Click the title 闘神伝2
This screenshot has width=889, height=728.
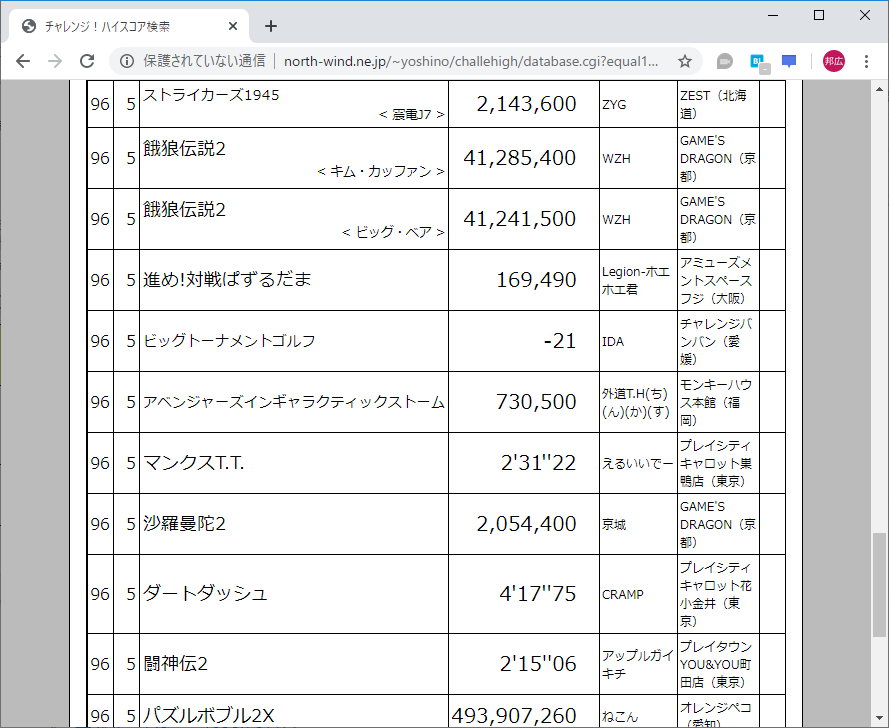click(175, 663)
